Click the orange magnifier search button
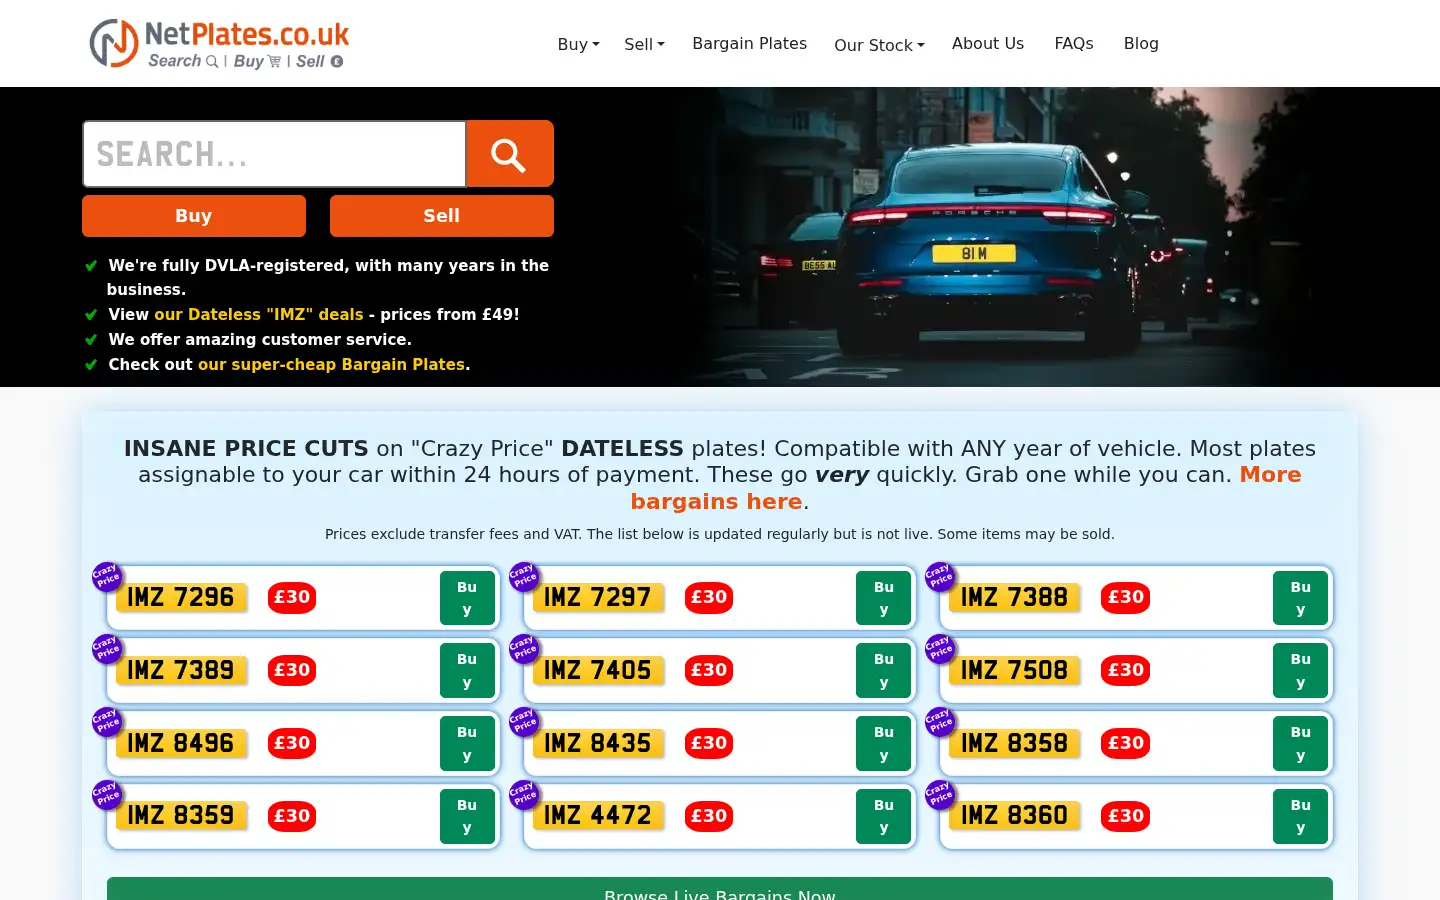 tap(510, 154)
